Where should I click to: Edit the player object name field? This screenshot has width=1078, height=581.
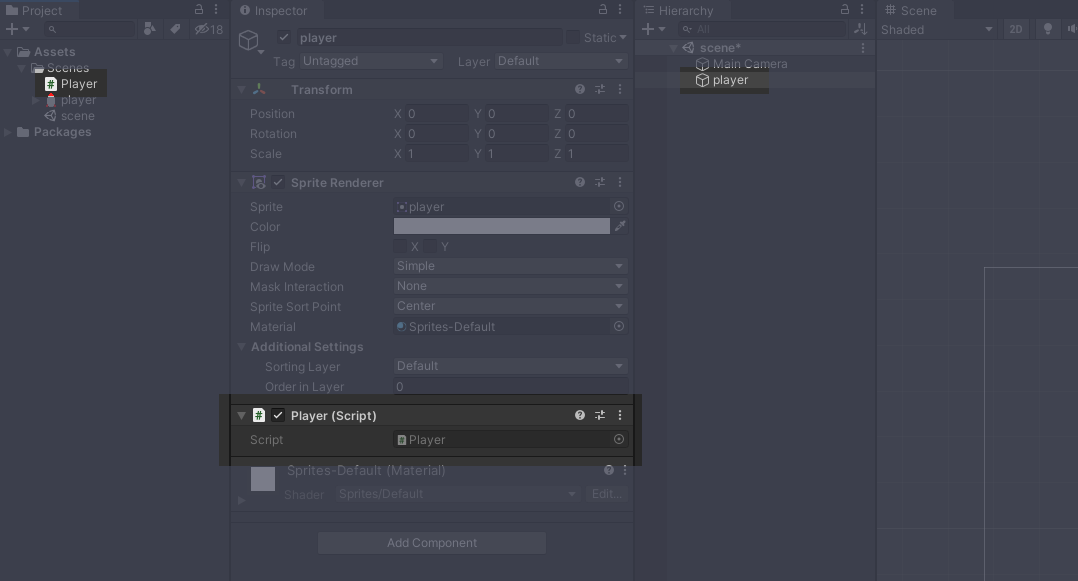coord(429,38)
